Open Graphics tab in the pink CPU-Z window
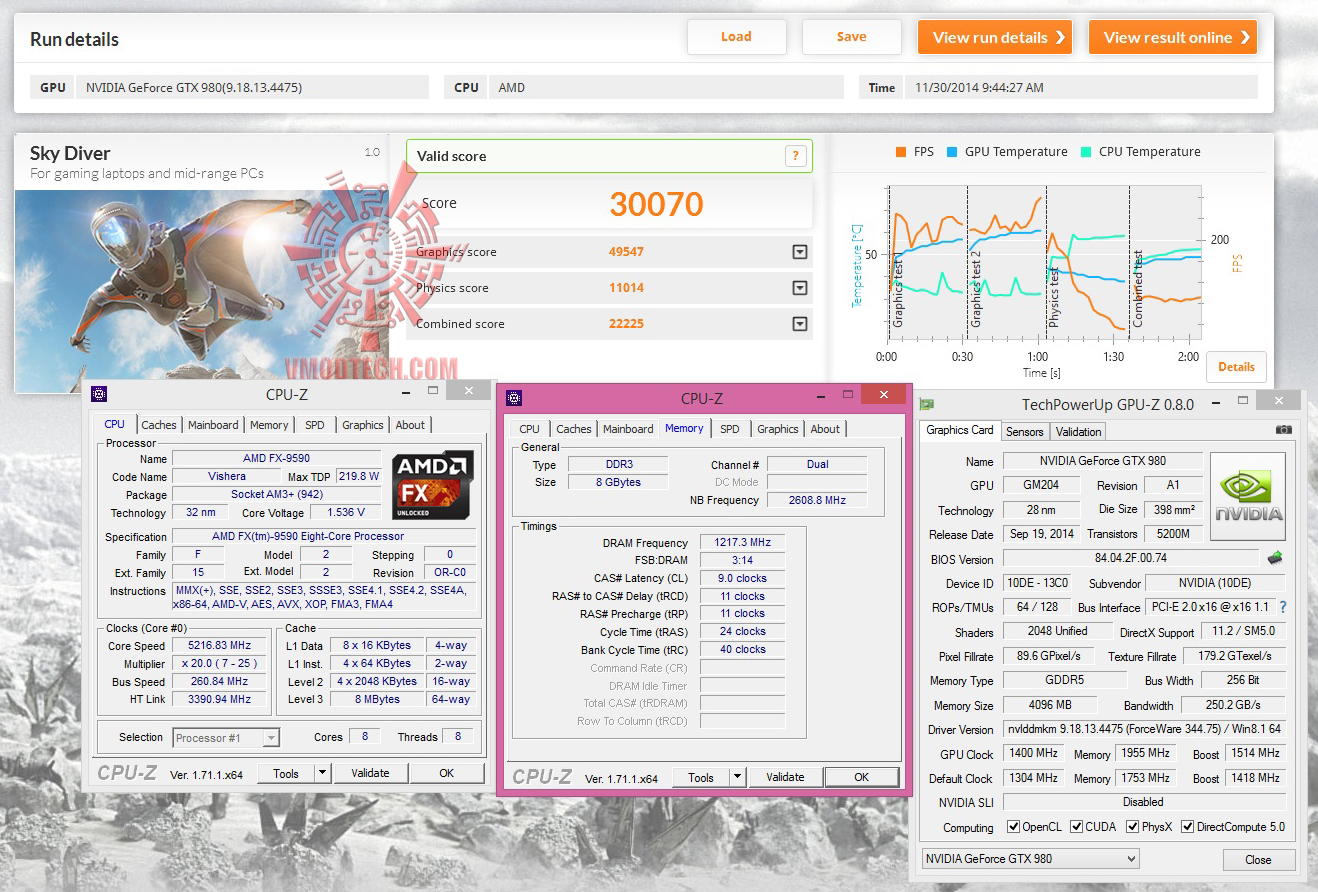Viewport: 1318px width, 892px height. [x=778, y=429]
